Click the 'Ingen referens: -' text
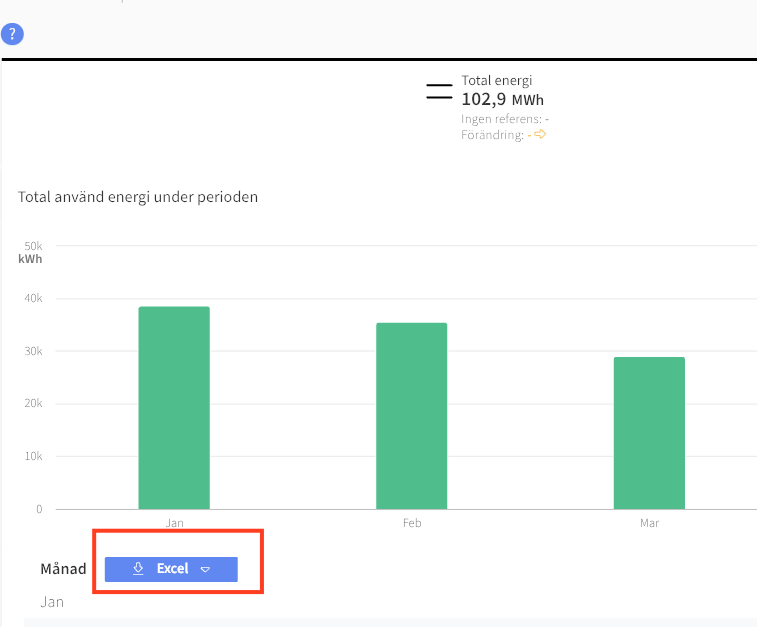Viewport: 757px width, 627px height. 505,119
